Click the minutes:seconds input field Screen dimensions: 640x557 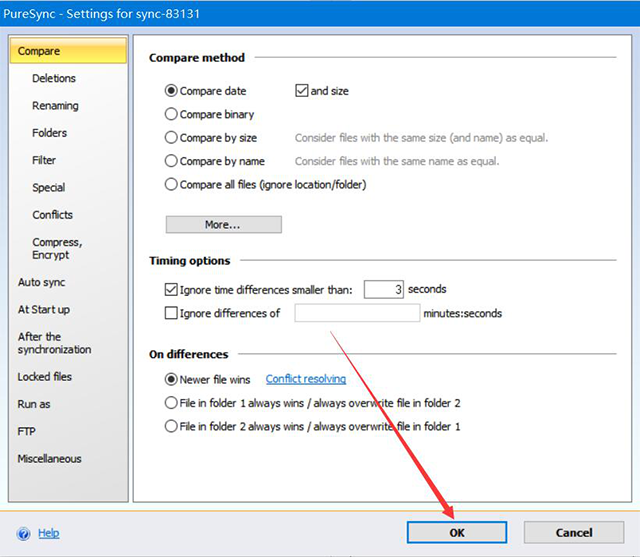click(x=357, y=313)
